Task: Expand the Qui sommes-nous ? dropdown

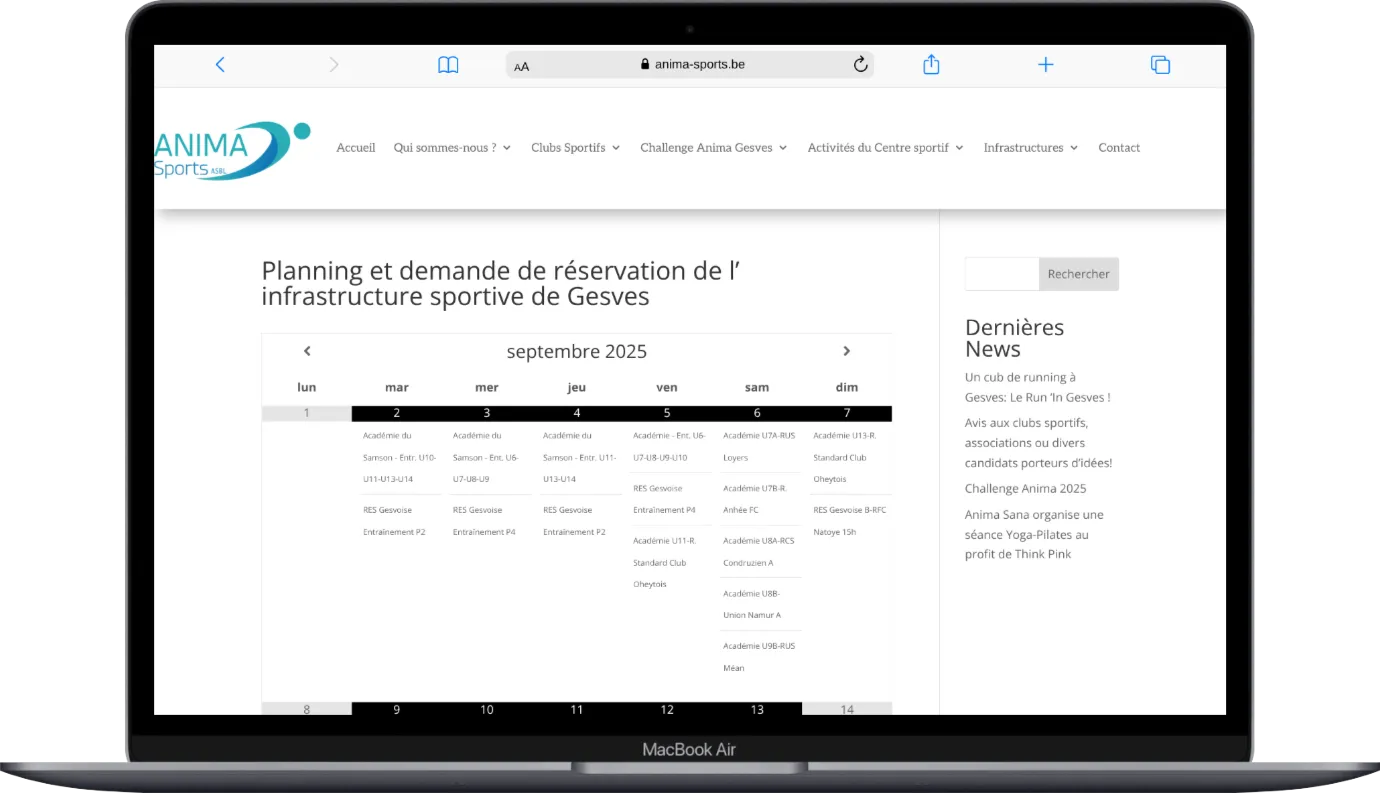Action: [x=452, y=147]
